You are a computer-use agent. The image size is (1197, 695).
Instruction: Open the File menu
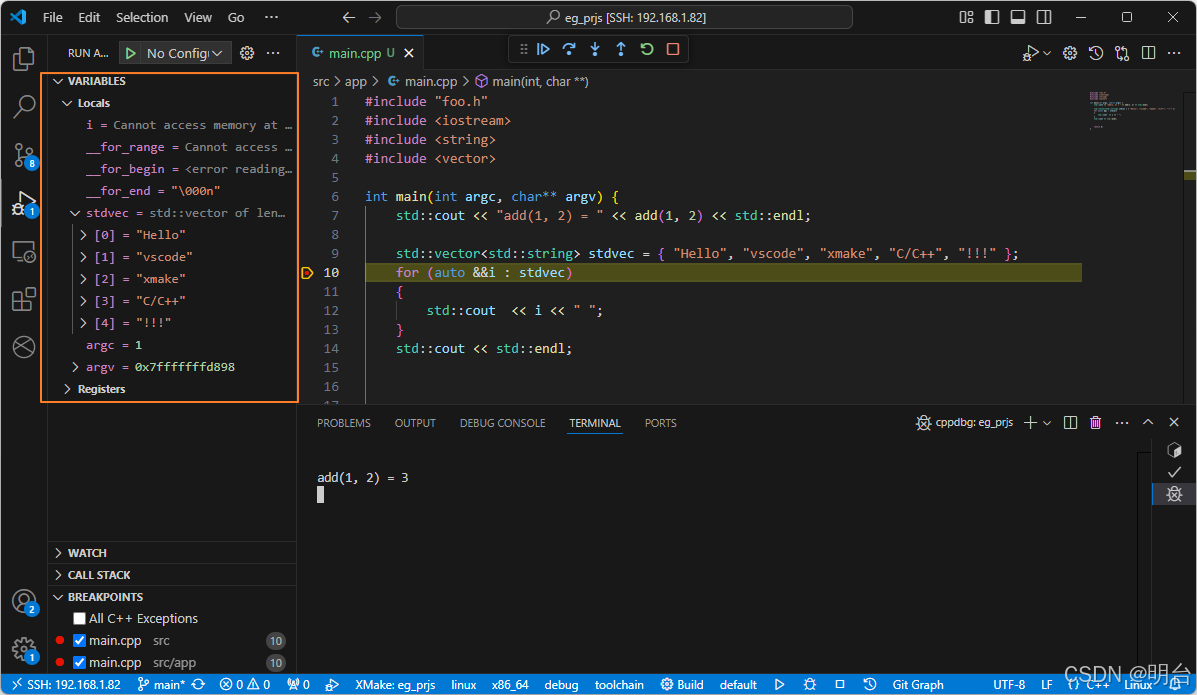tap(53, 17)
